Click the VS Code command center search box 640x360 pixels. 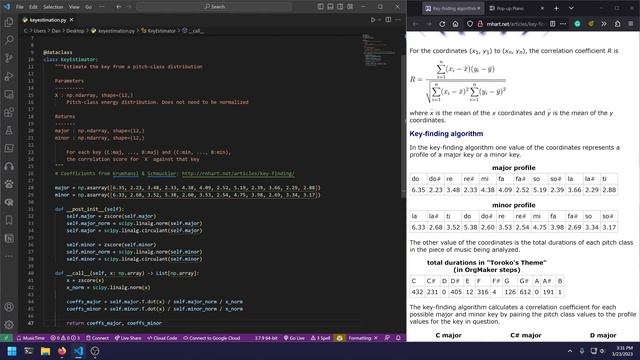point(214,7)
